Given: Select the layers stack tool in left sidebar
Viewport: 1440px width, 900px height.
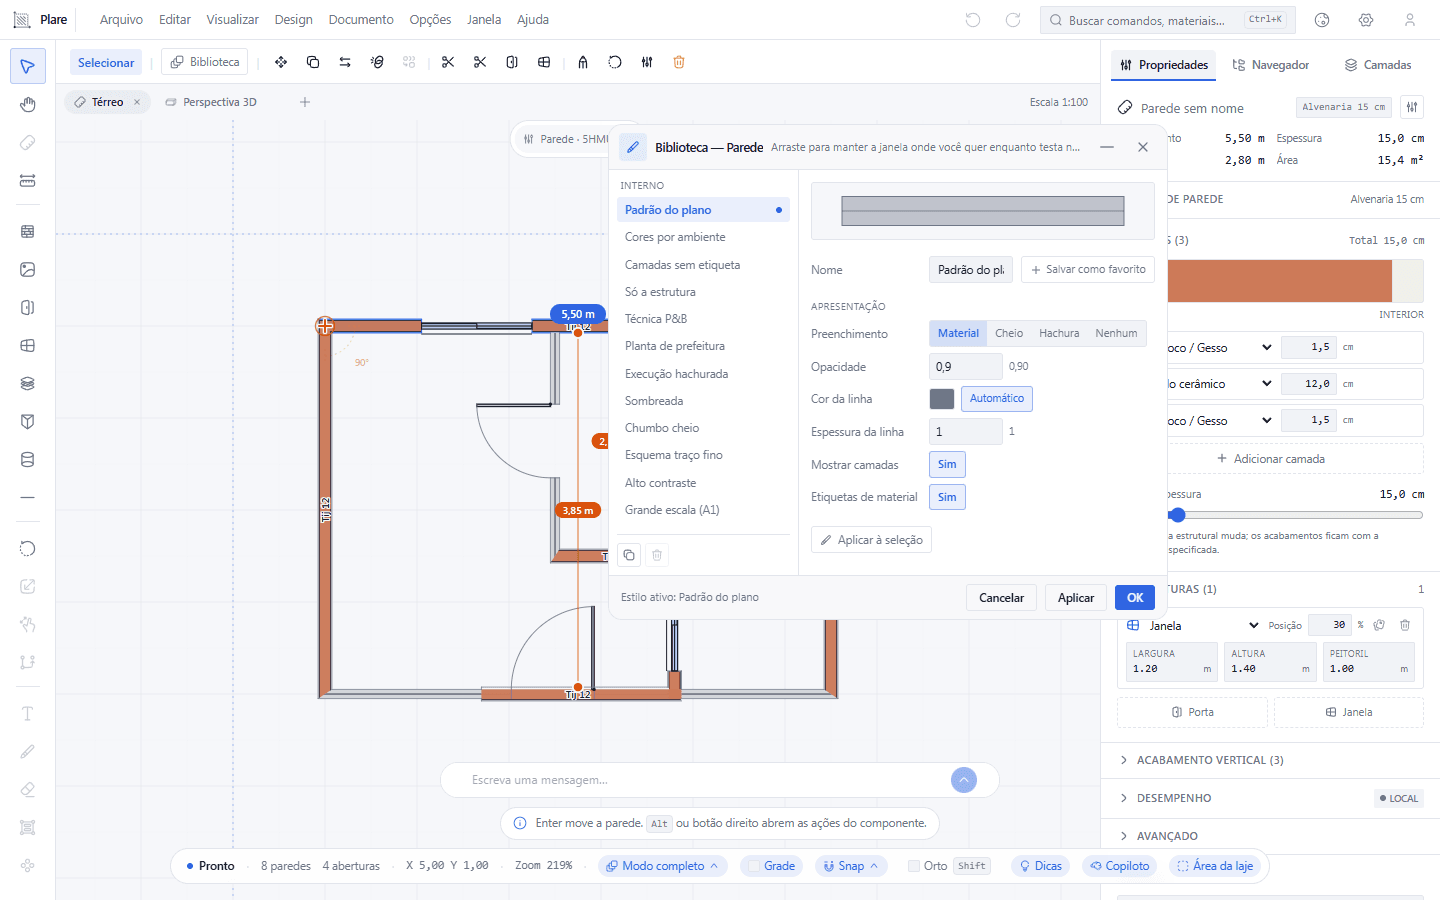Looking at the screenshot, I should [x=27, y=383].
